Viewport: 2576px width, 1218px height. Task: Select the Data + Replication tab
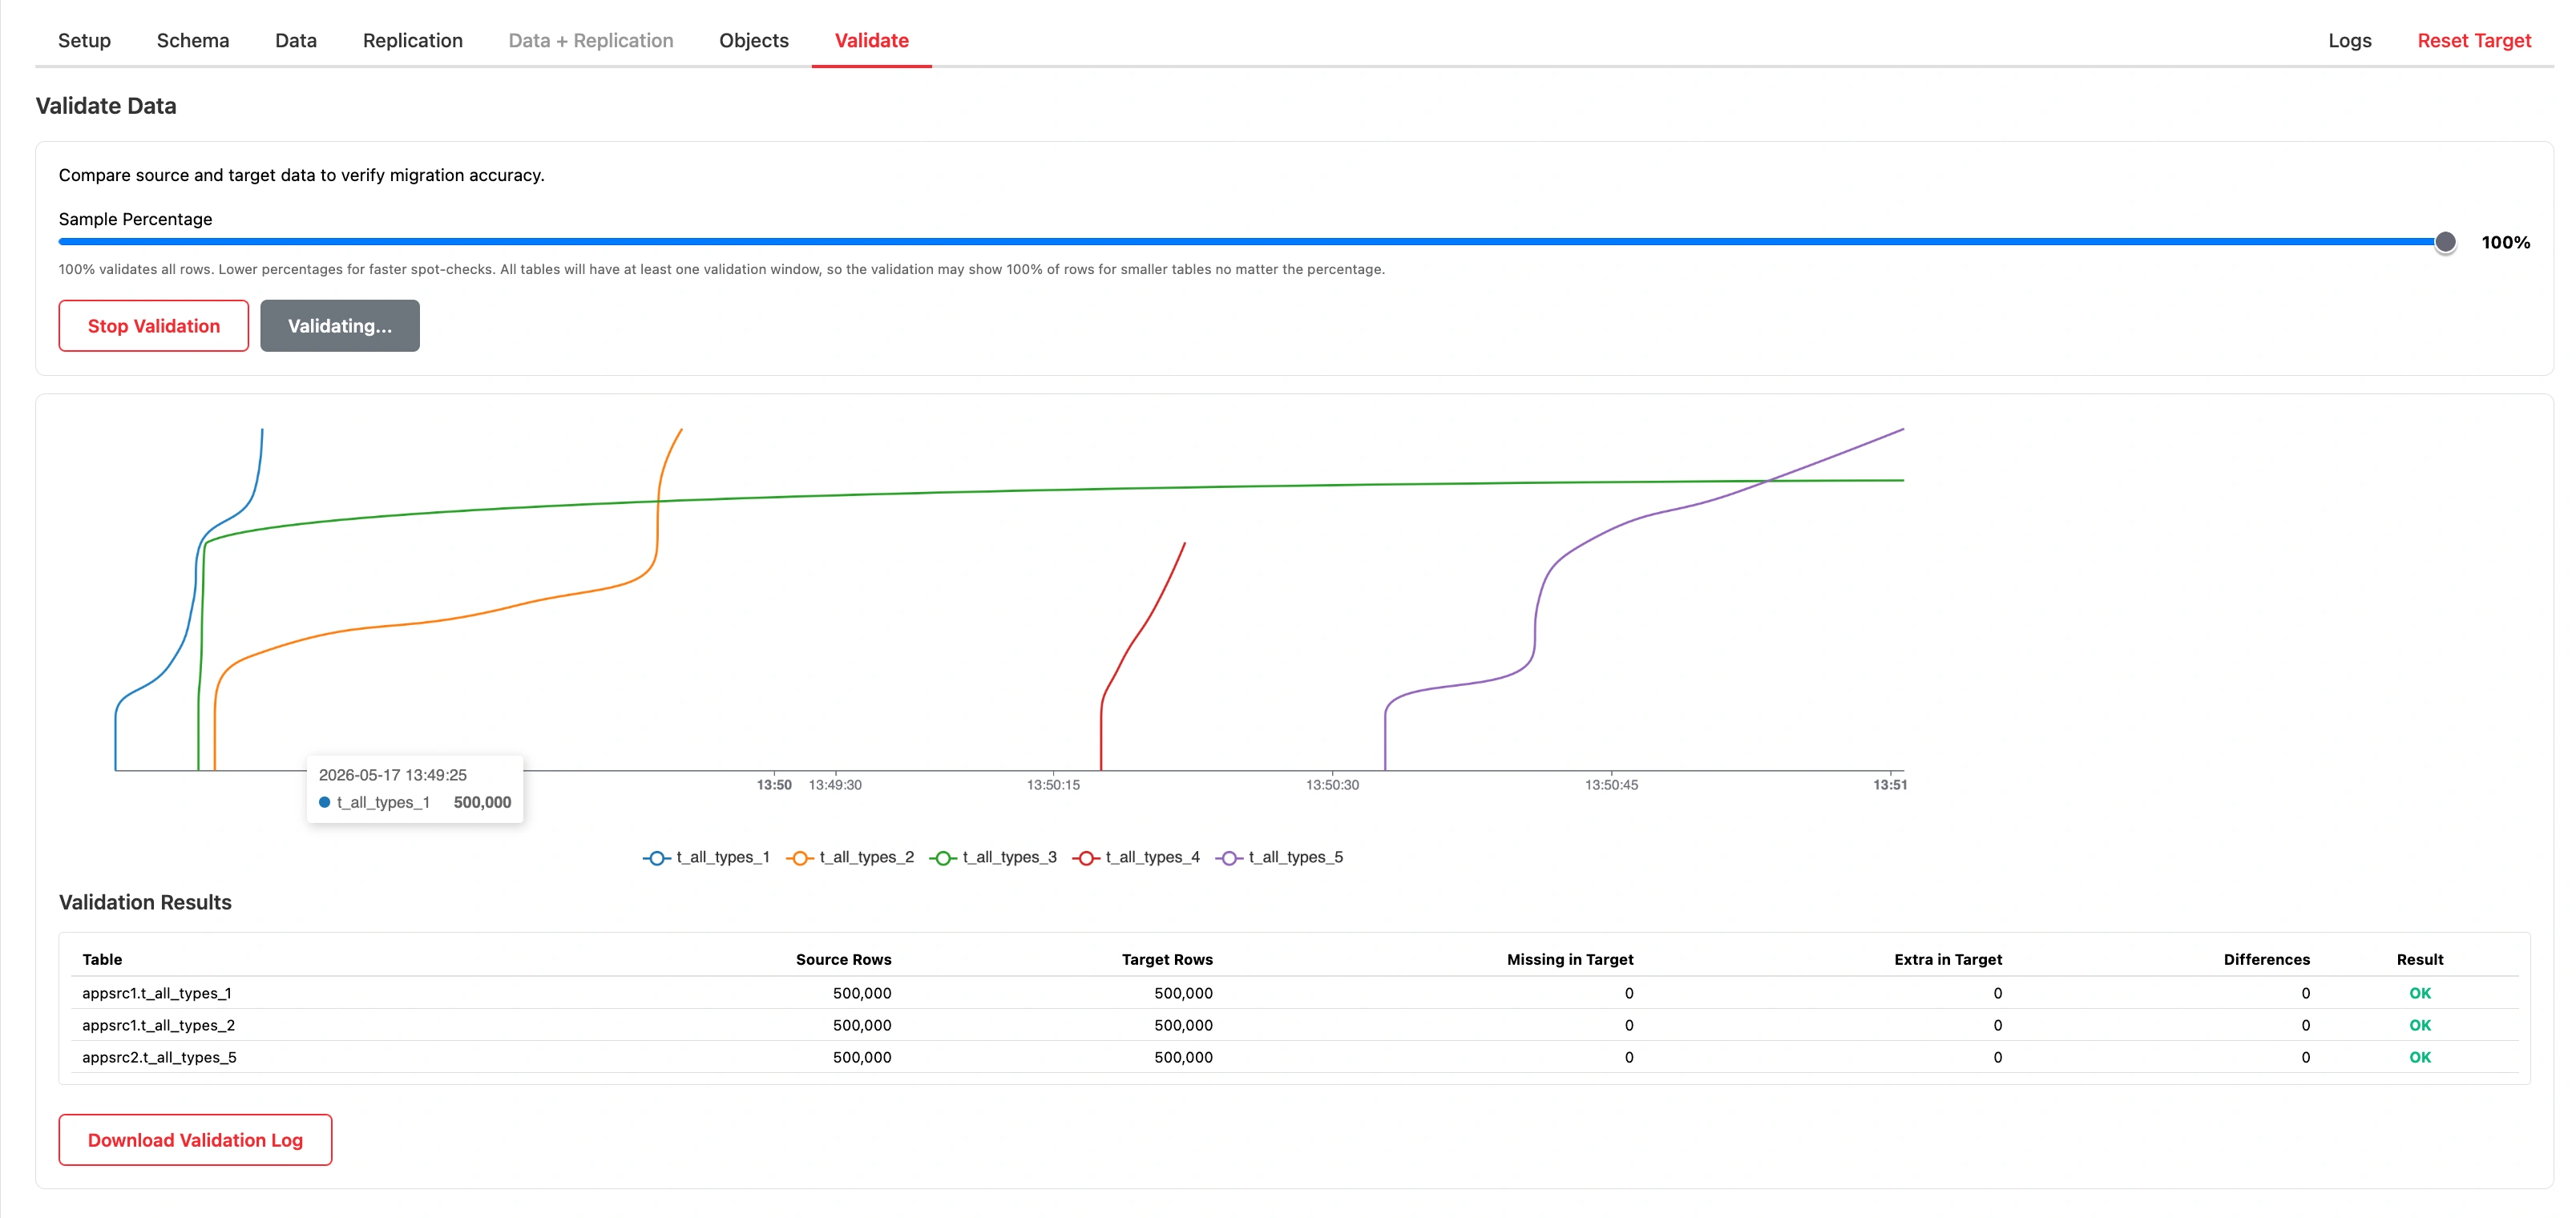[591, 40]
